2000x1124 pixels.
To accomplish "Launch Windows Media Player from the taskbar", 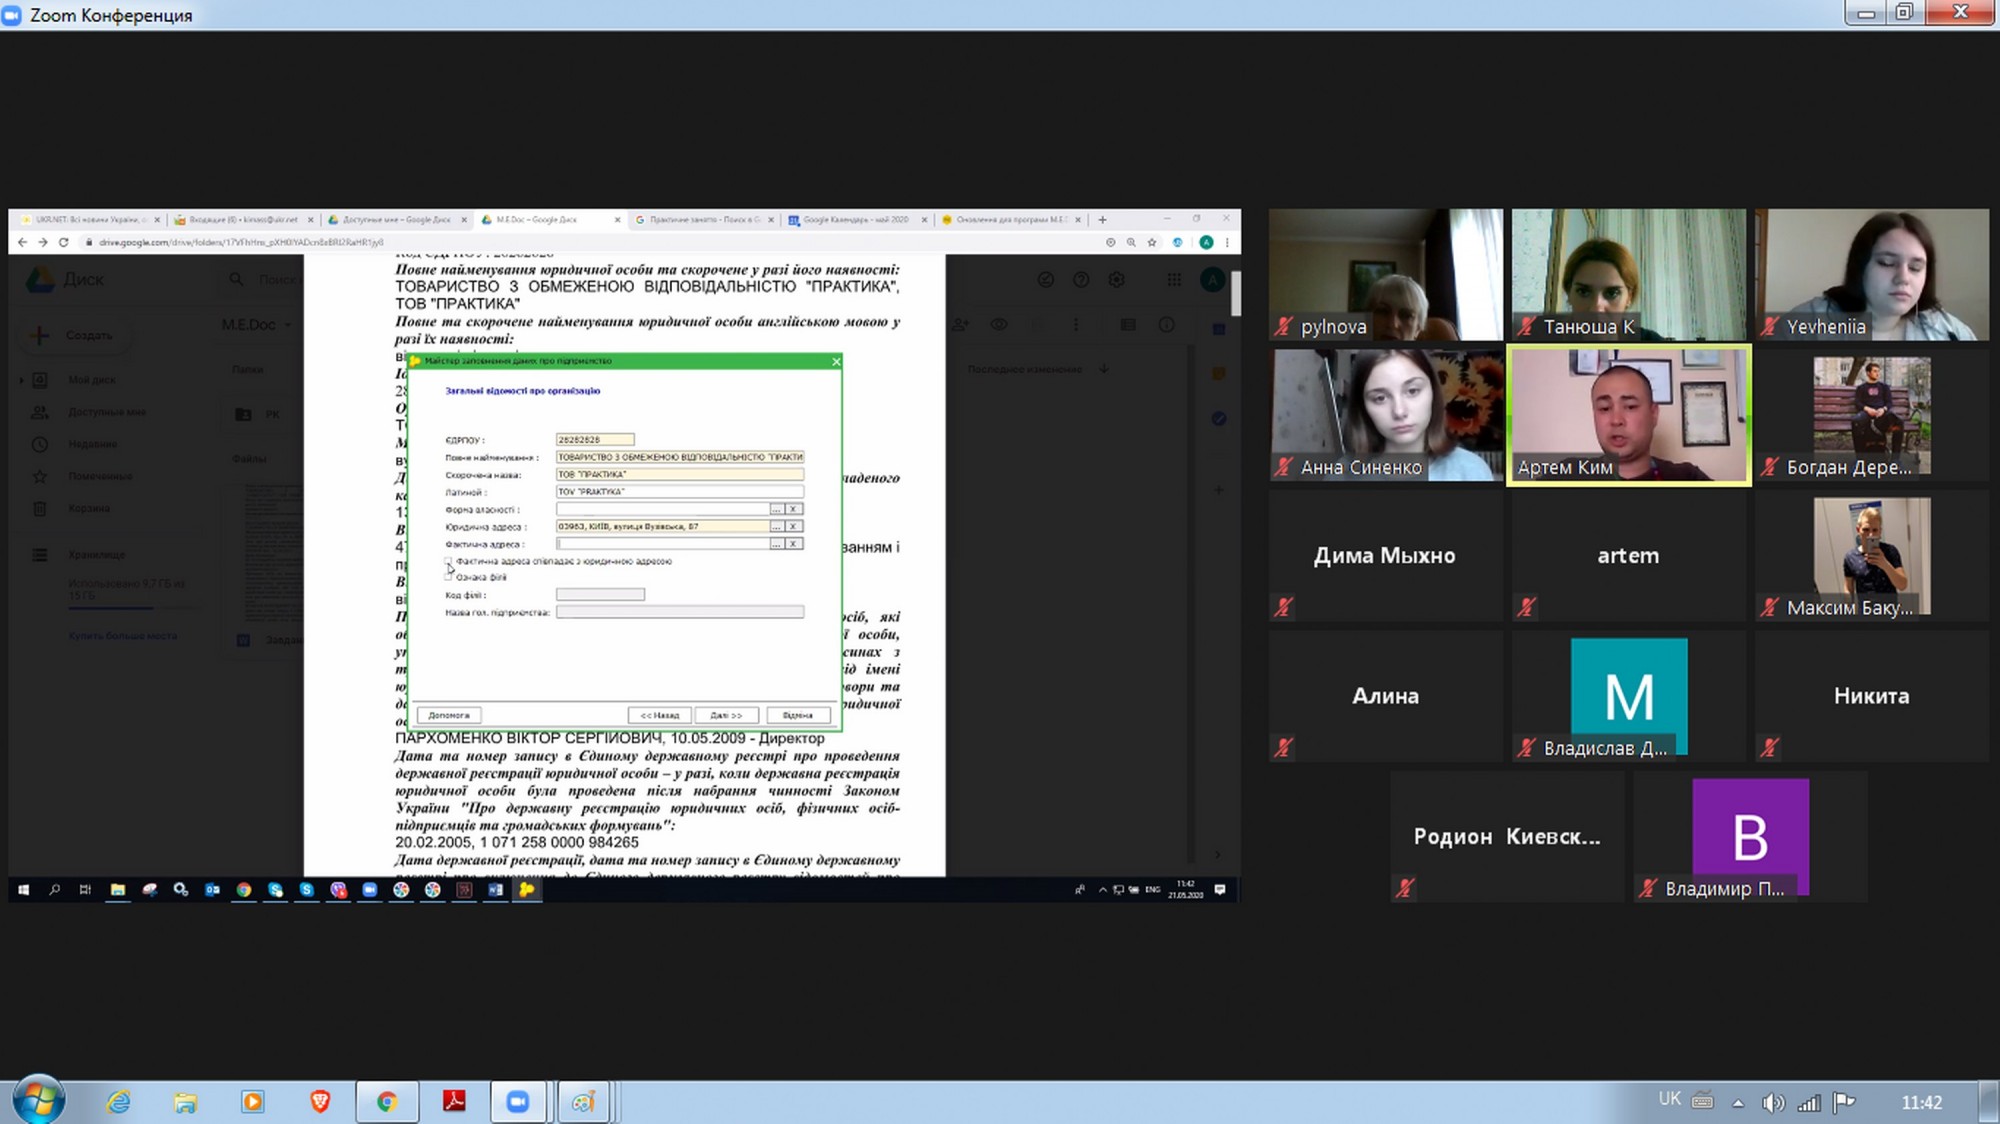I will (x=253, y=1101).
